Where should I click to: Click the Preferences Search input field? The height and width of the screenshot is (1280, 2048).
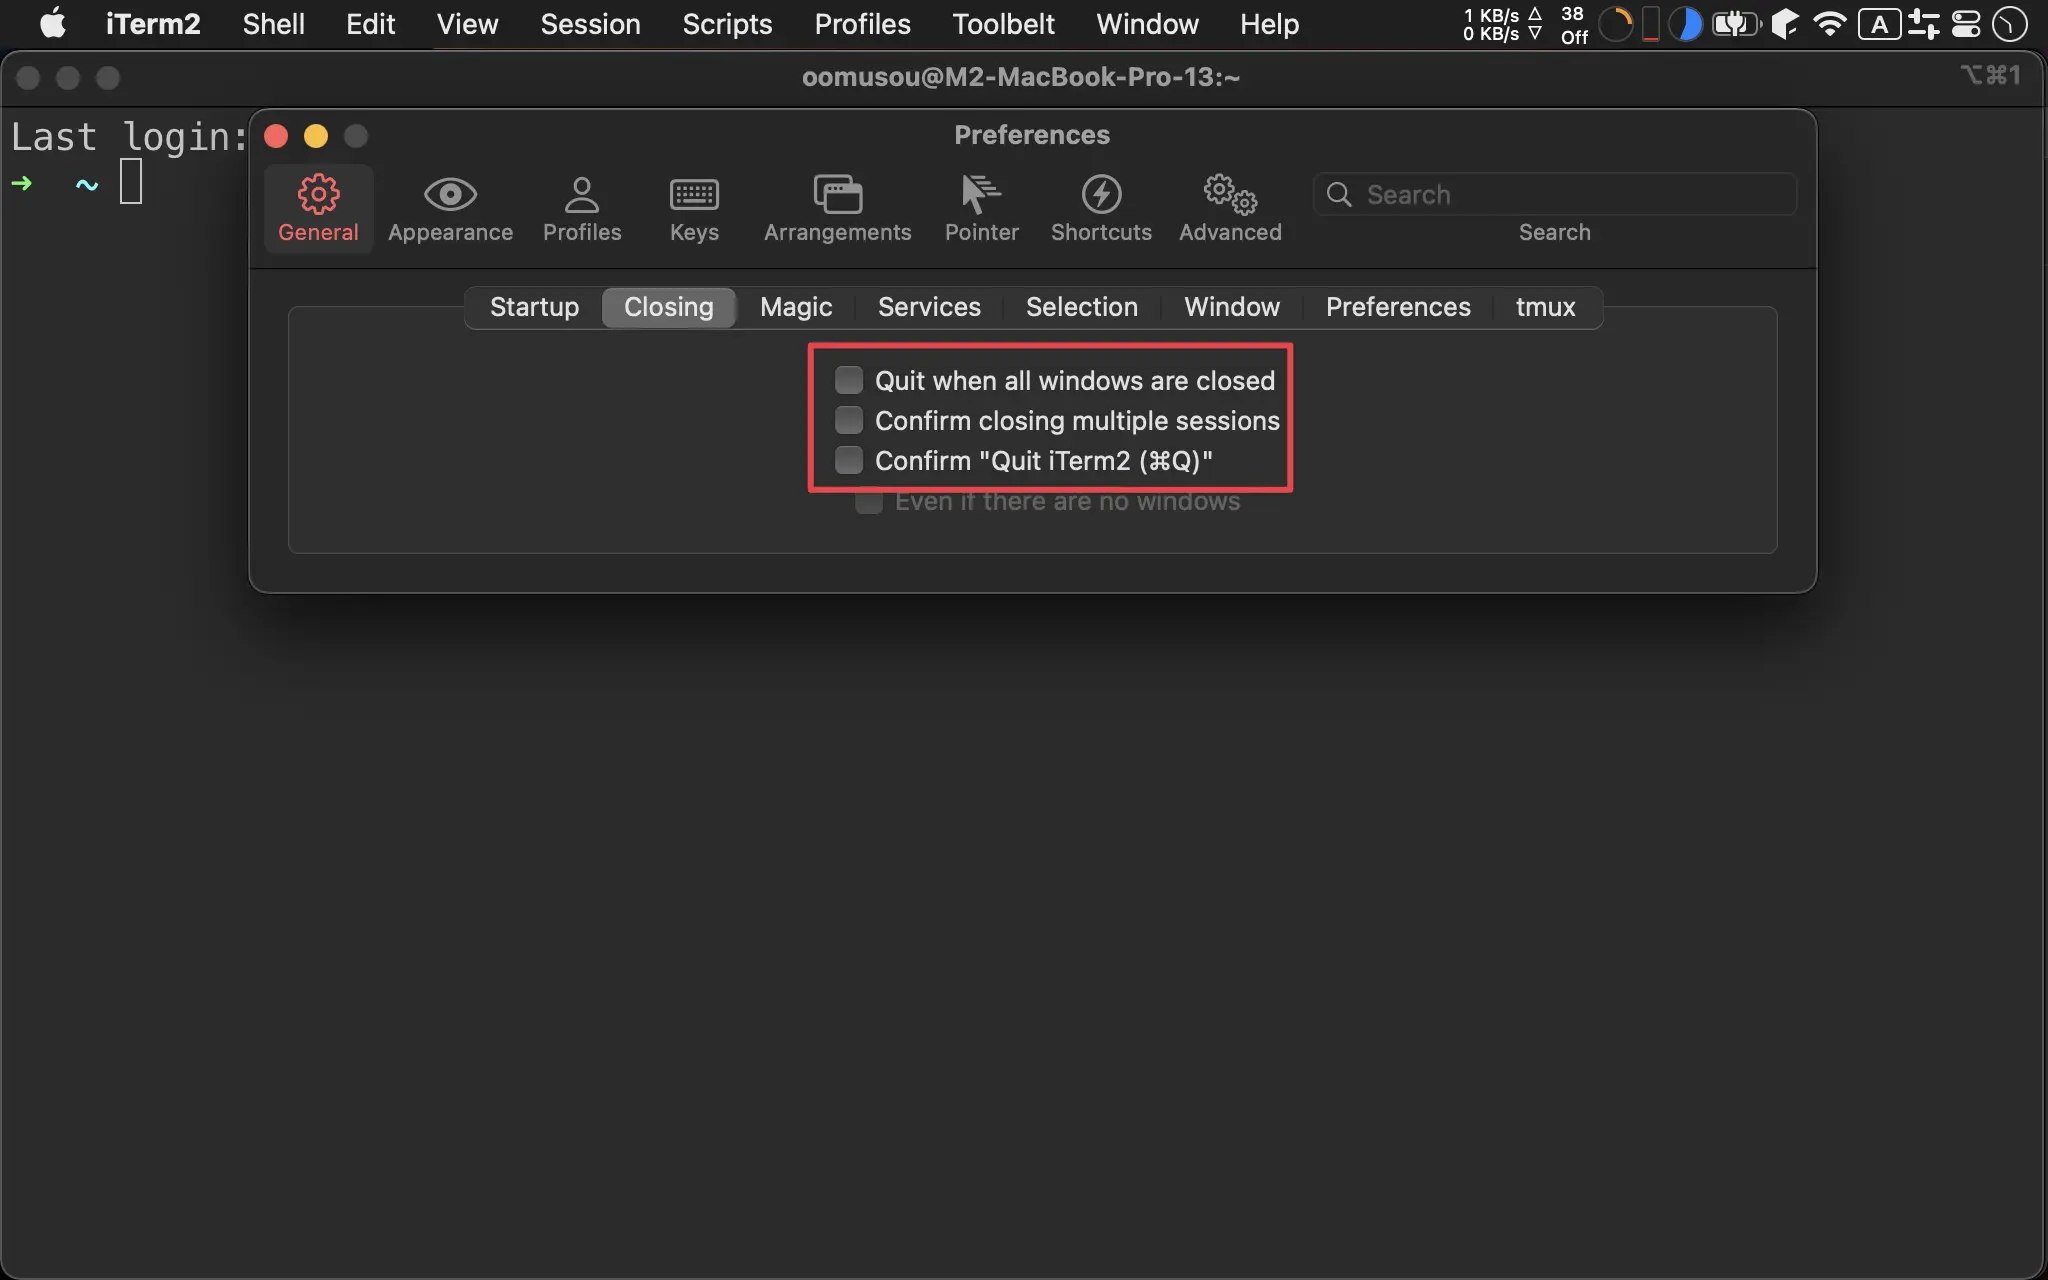click(1555, 194)
